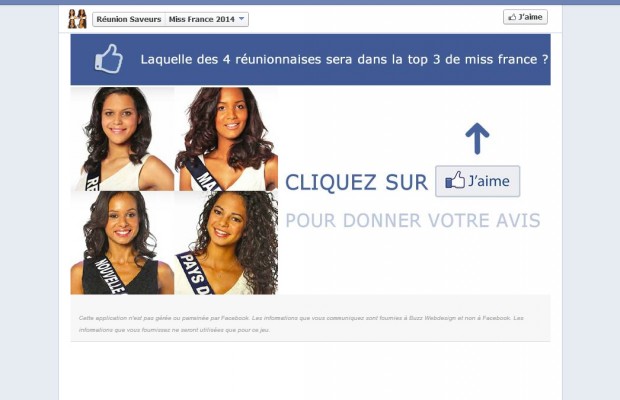Open the Miss France 2014 dropdown
620x400 pixels.
(x=206, y=19)
